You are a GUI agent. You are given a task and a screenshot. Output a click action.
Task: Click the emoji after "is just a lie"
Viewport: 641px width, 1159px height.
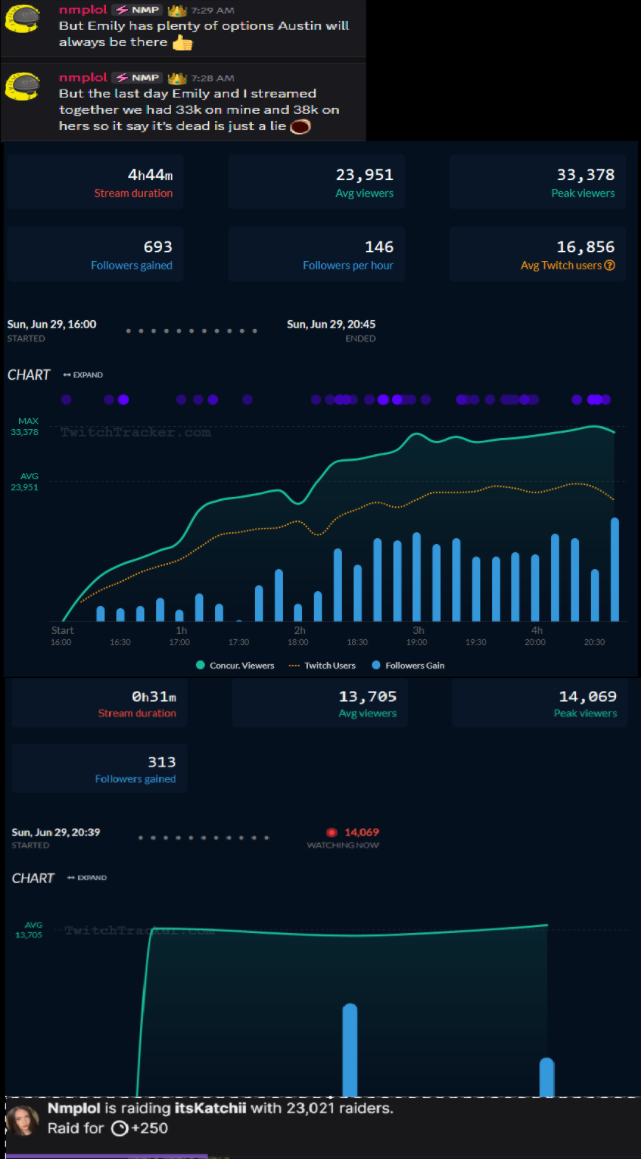click(x=300, y=126)
